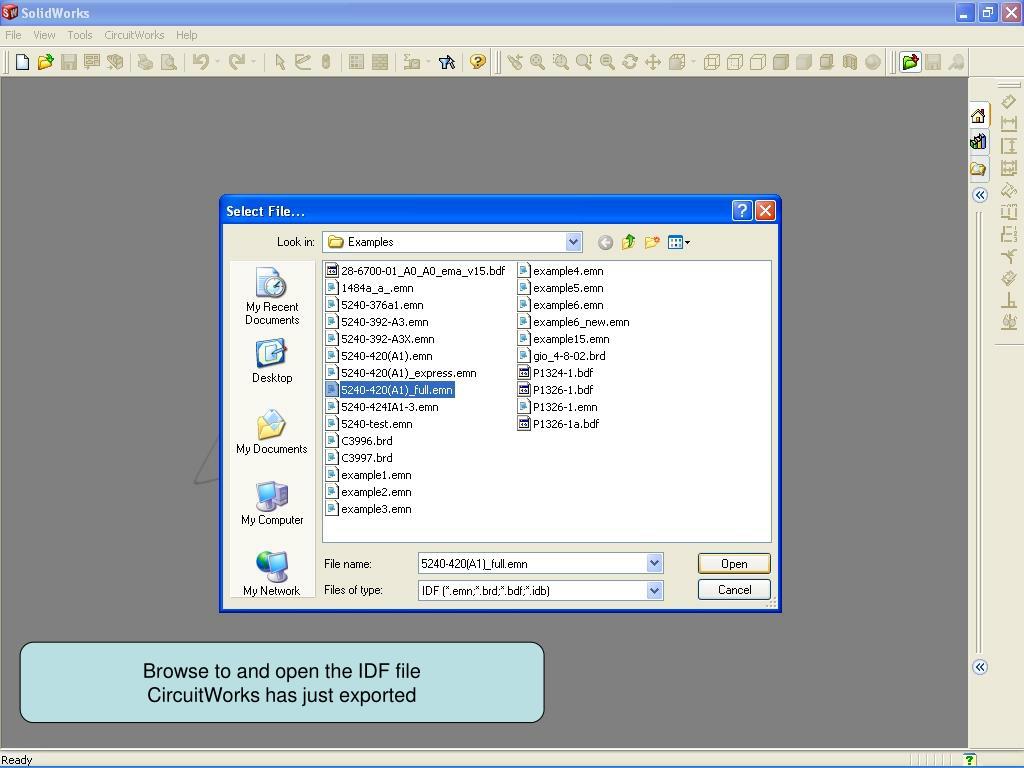Viewport: 1024px width, 768px height.
Task: Click the dialog's question mark help button
Action: pyautogui.click(x=742, y=210)
